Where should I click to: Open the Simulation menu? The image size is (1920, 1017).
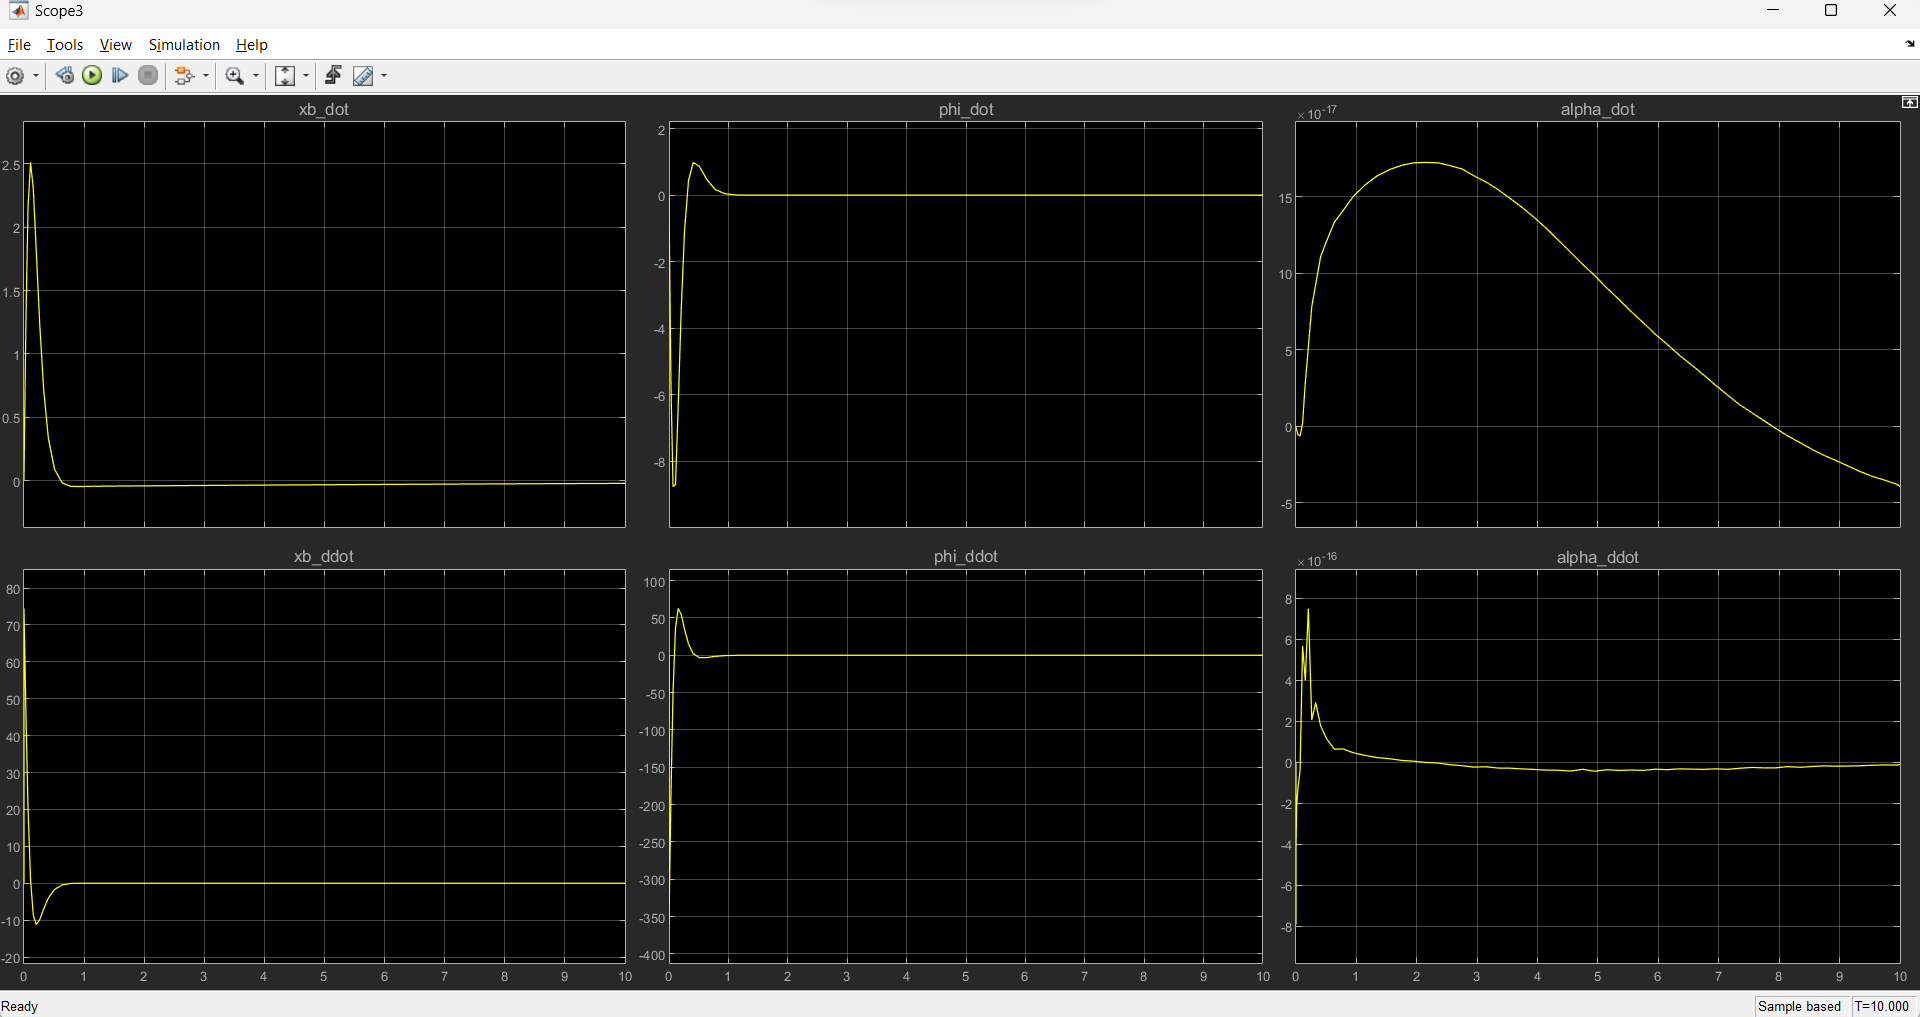click(x=184, y=45)
